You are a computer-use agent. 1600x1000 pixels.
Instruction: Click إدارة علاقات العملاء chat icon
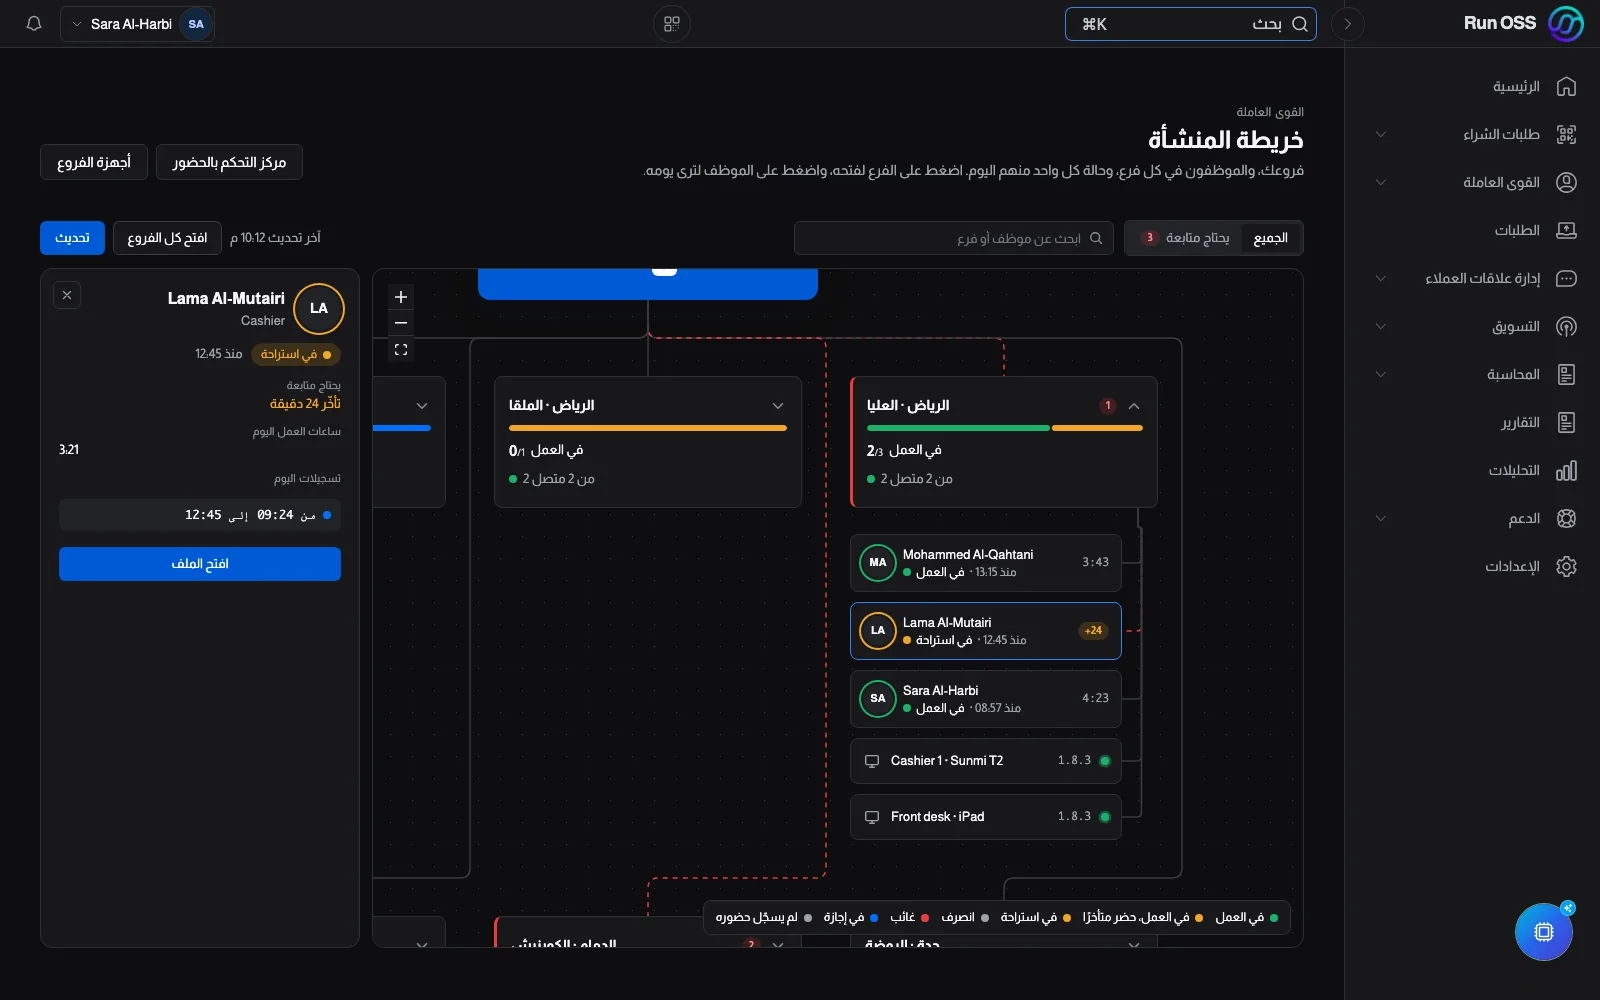1566,279
